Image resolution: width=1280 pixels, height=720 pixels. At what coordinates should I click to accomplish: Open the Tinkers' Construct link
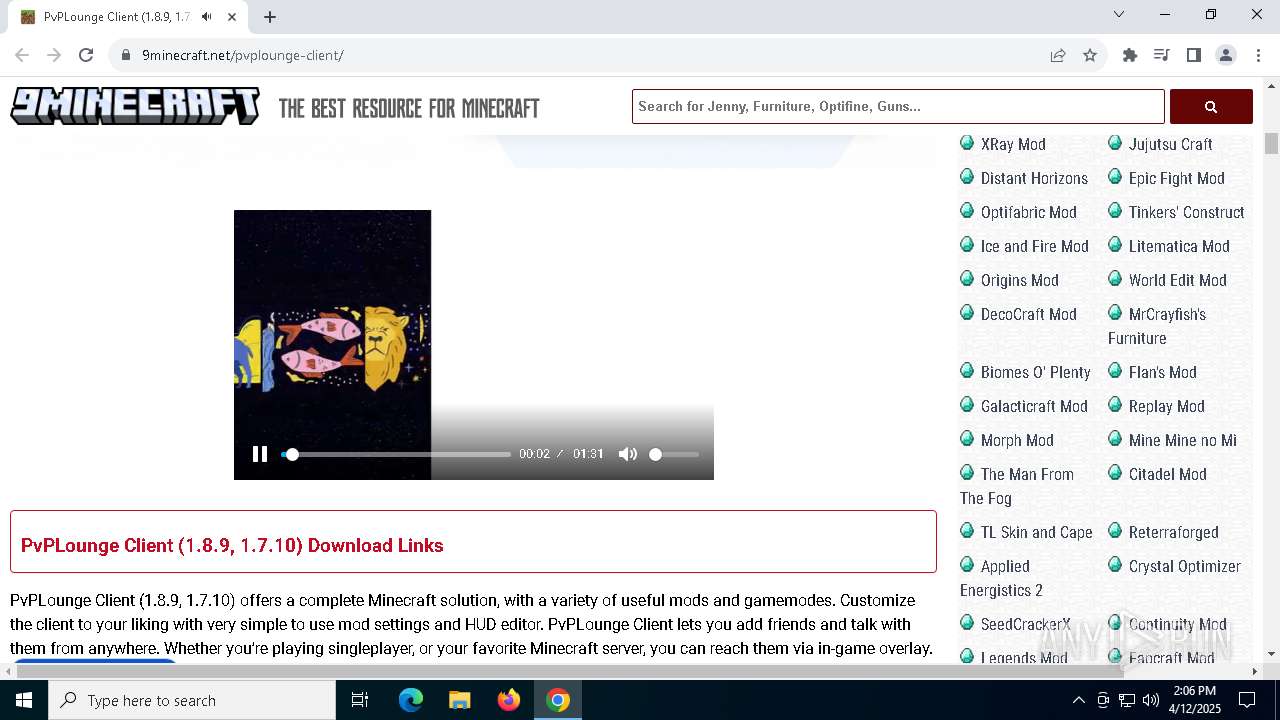[1186, 212]
